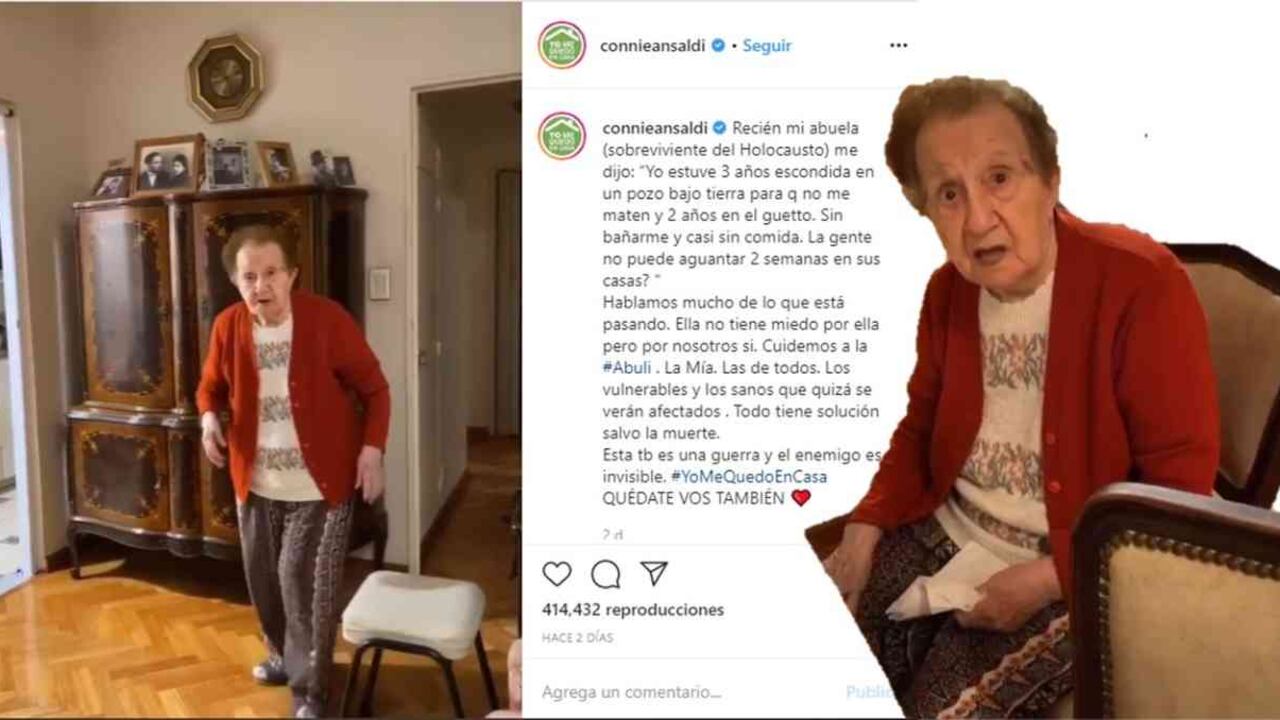Viewport: 1280px width, 720px height.
Task: Open the #Abuli hashtag
Action: pyautogui.click(x=627, y=367)
